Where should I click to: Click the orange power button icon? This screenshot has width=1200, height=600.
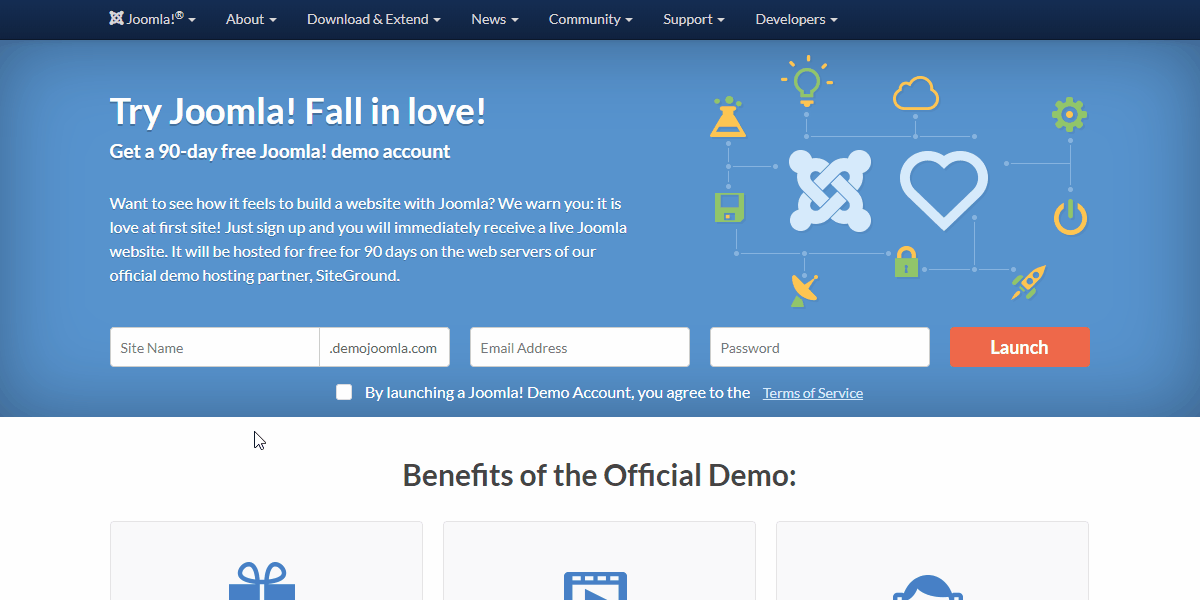pos(1070,217)
